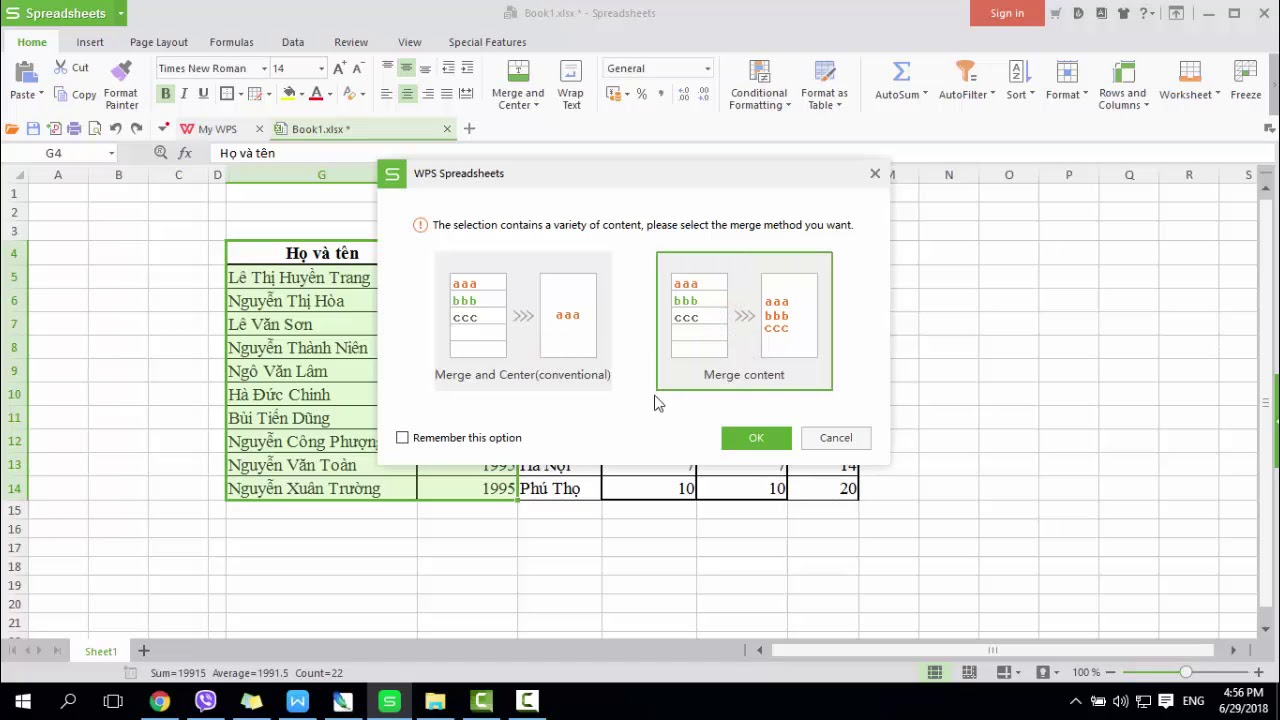This screenshot has width=1280, height=720.
Task: Expand the borders dropdown arrow
Action: 240,94
